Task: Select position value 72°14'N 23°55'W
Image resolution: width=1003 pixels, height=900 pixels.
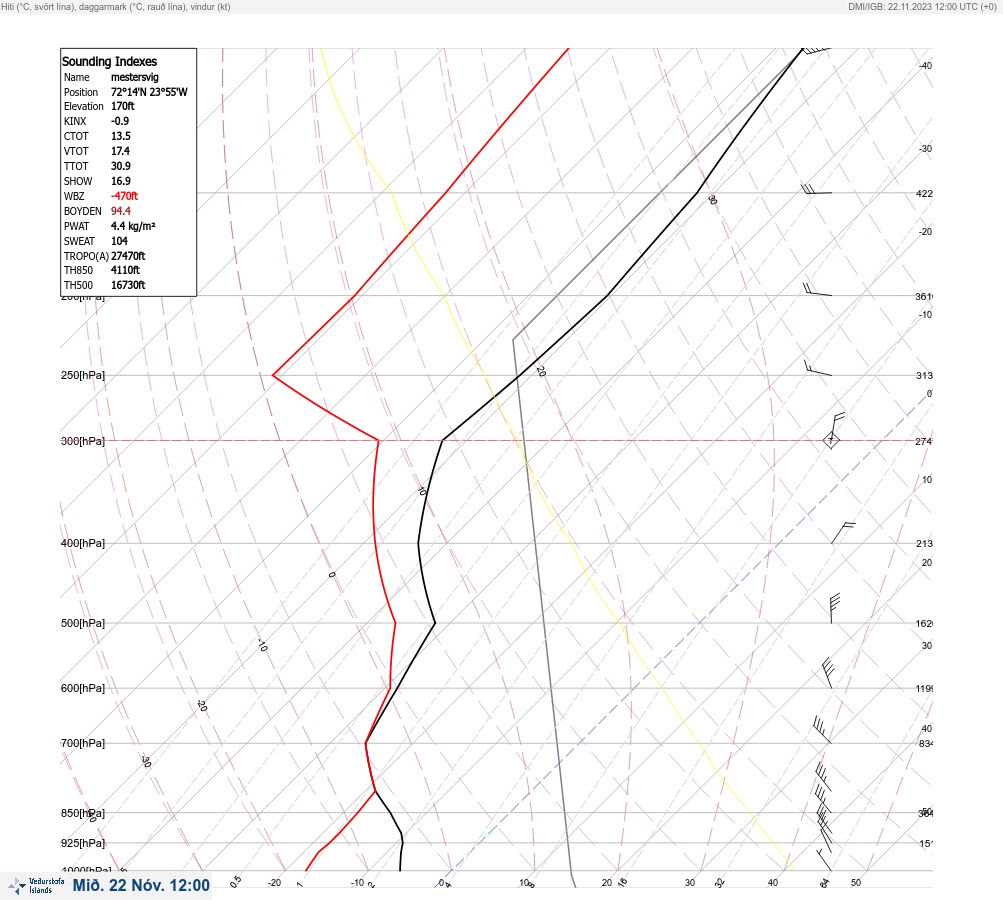Action: click(x=149, y=92)
